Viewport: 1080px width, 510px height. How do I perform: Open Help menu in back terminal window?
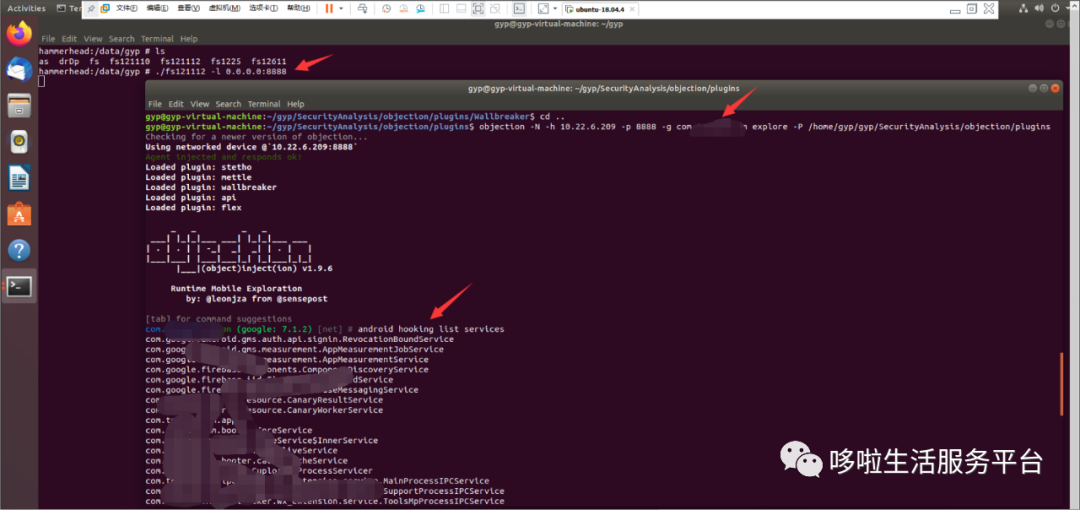pyautogui.click(x=189, y=39)
